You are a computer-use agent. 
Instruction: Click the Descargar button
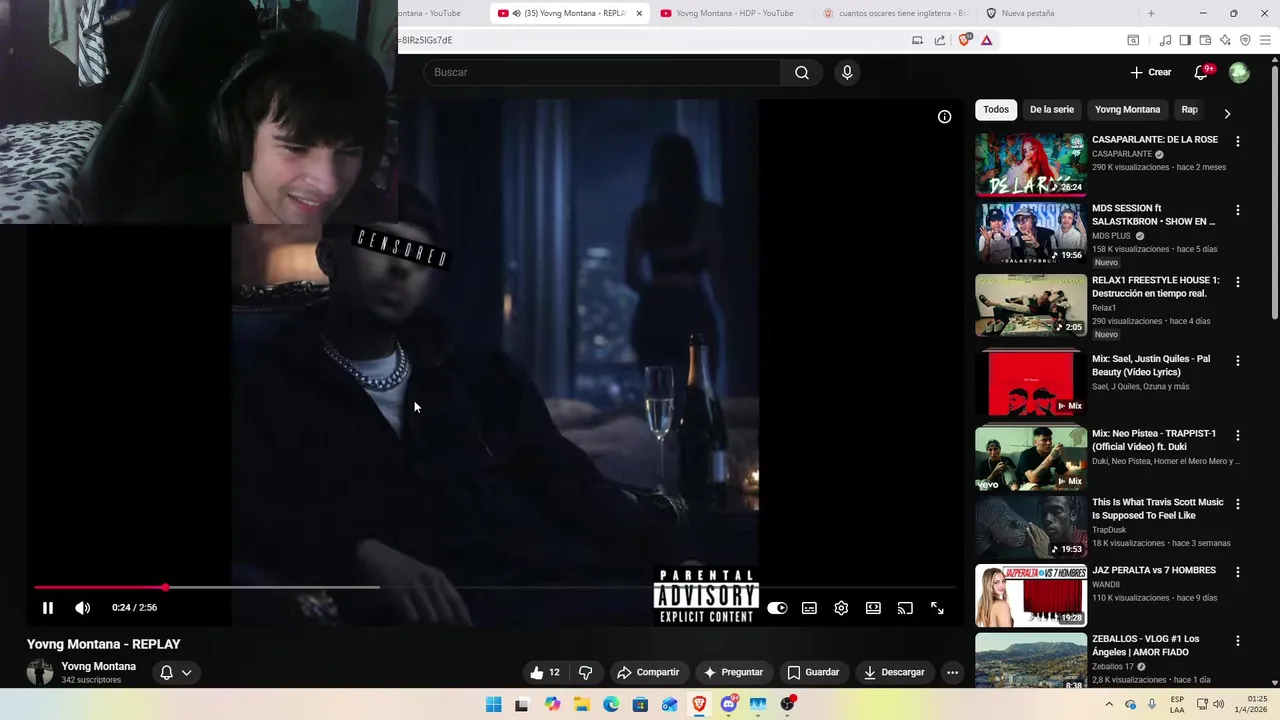pyautogui.click(x=894, y=672)
